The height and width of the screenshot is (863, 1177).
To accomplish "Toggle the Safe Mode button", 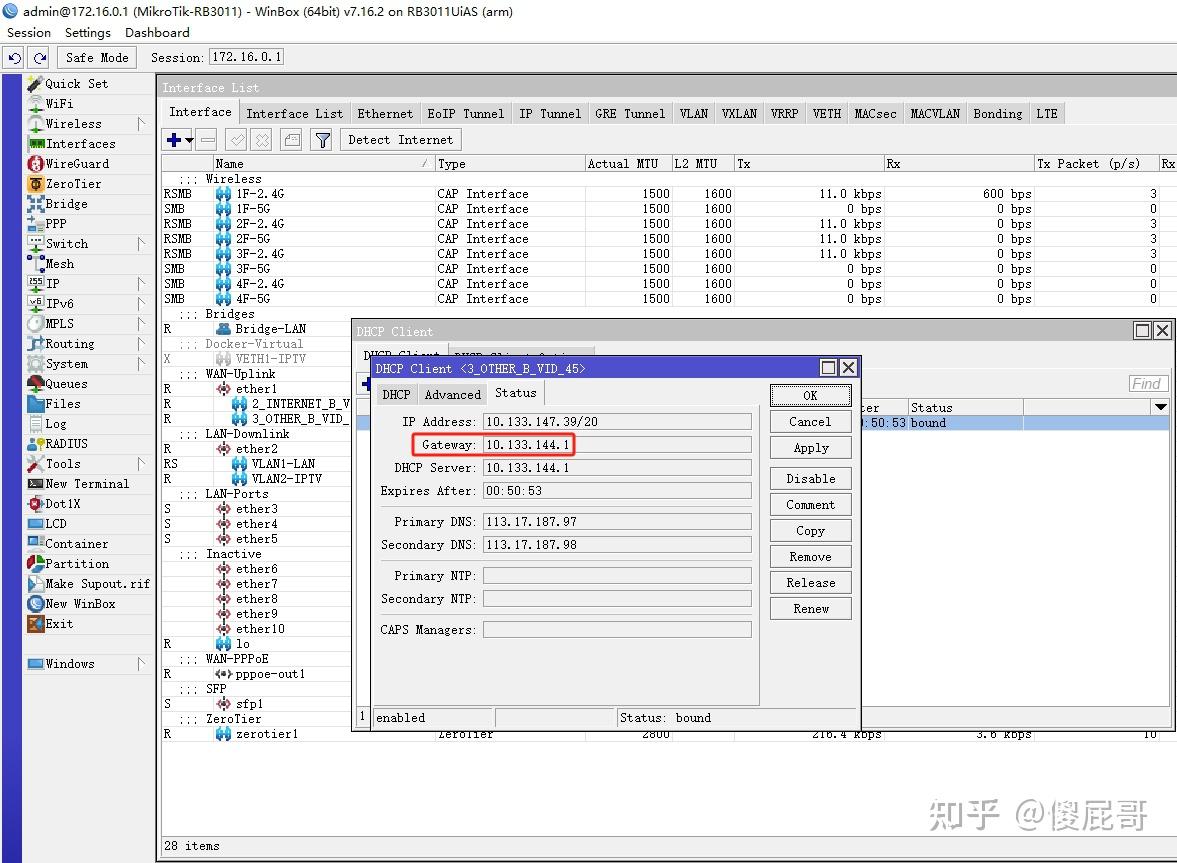I will pos(97,58).
